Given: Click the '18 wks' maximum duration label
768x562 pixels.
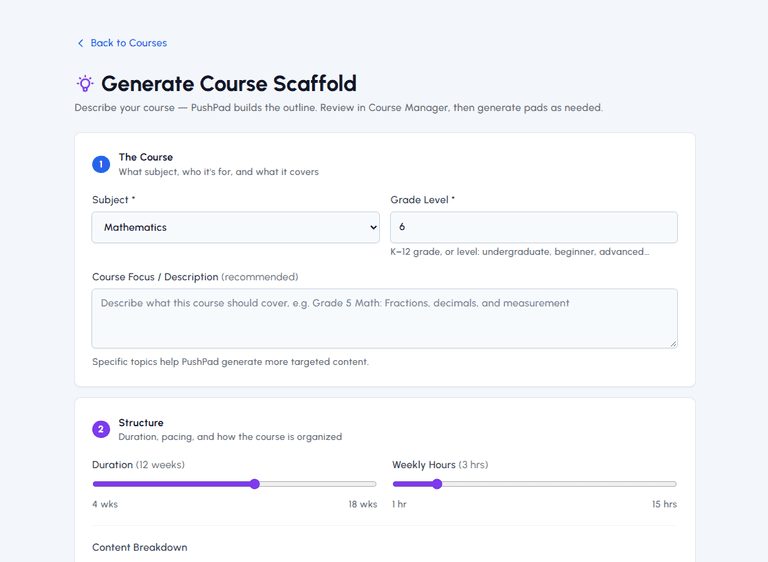Looking at the screenshot, I should (363, 504).
